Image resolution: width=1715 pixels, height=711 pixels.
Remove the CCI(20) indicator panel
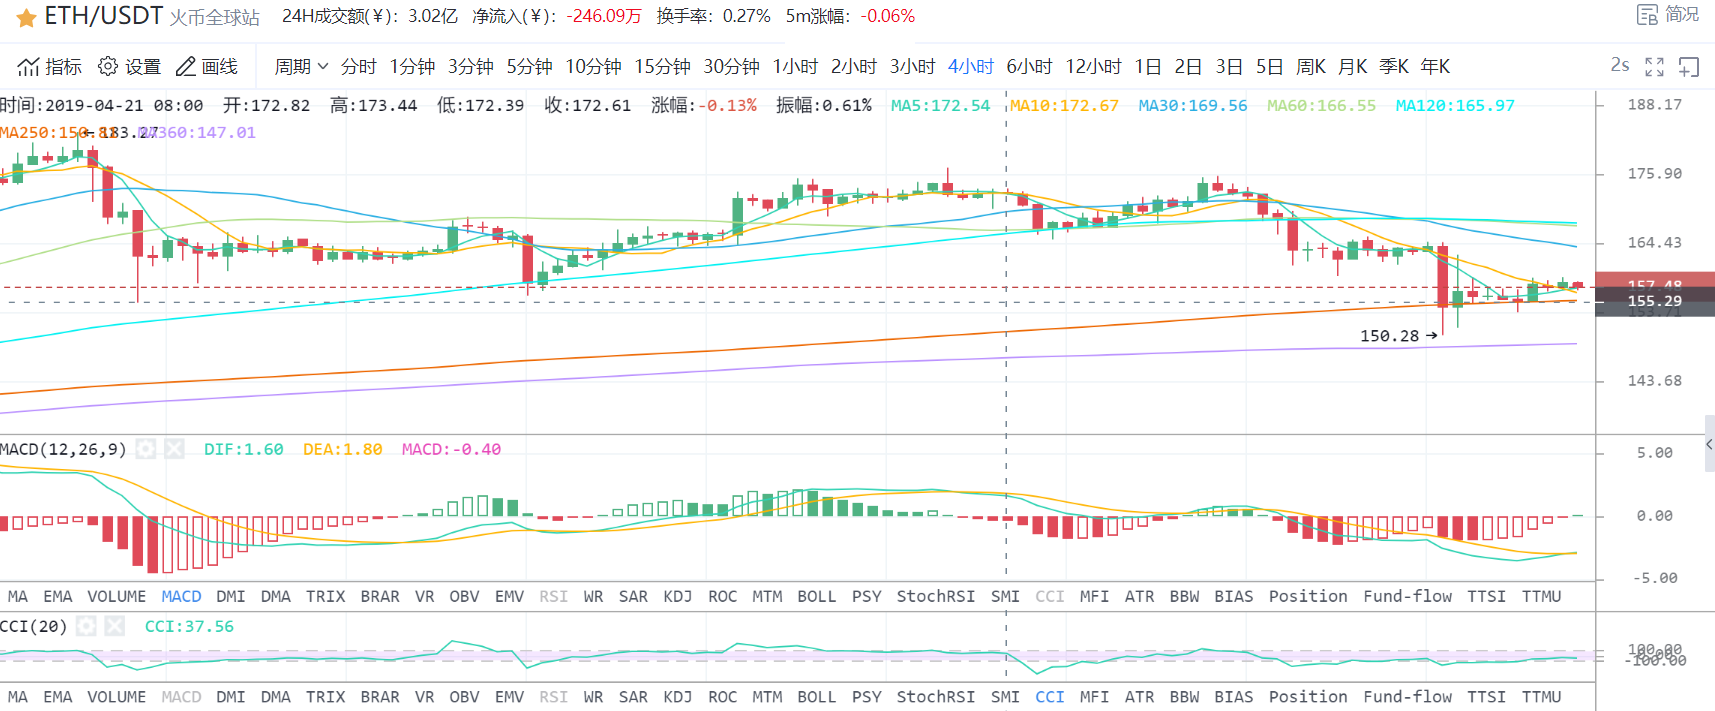pos(115,626)
